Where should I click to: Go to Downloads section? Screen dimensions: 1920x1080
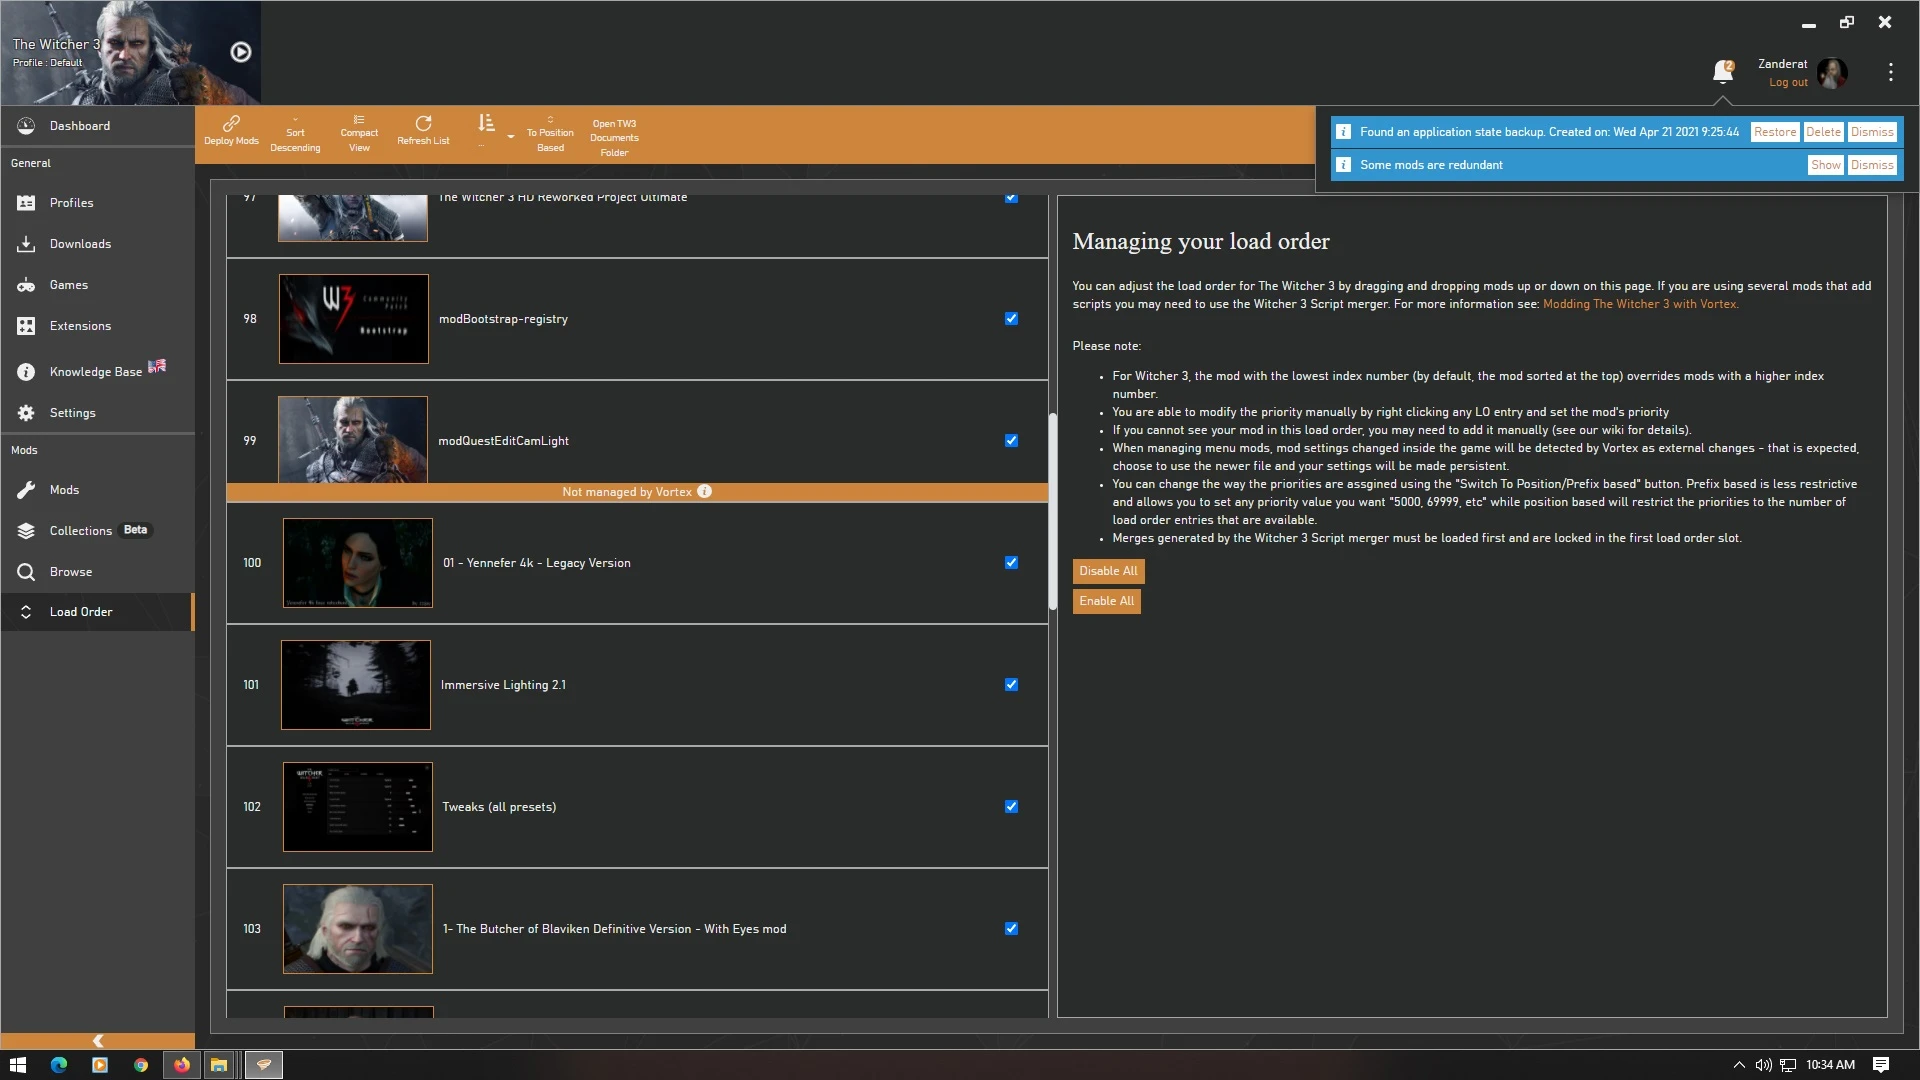tap(97, 244)
